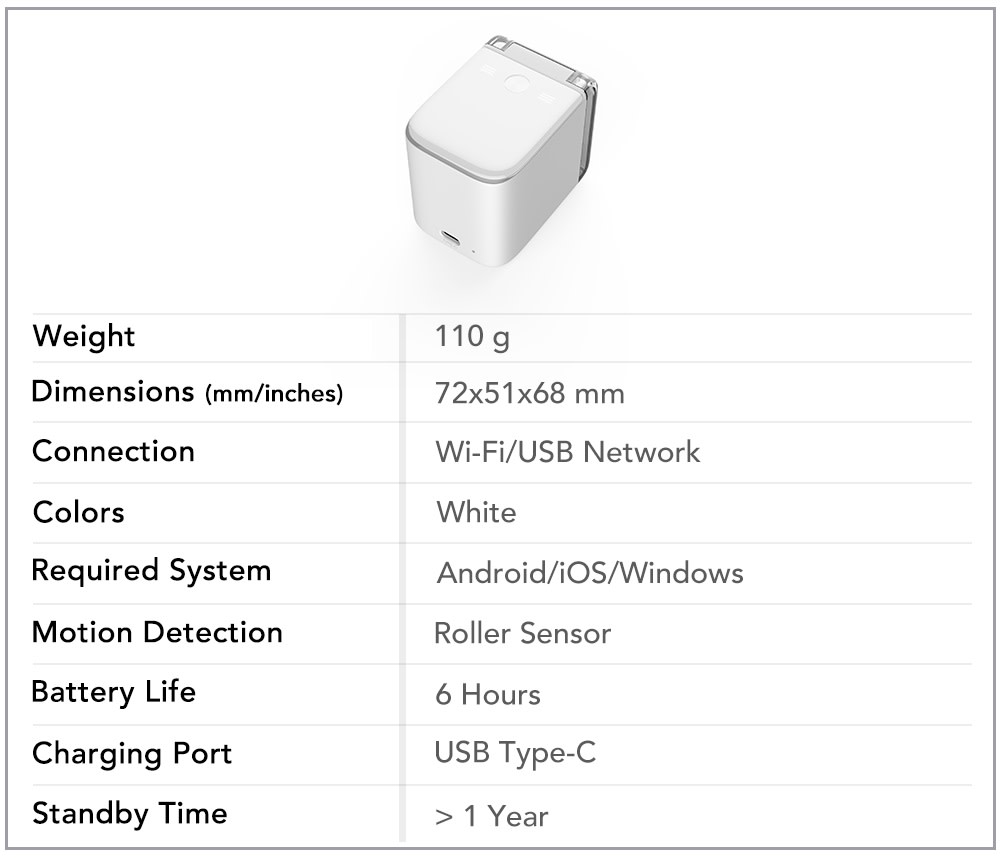Screen dimensions: 1000x866
Task: Select the Motion Detection label
Action: (157, 633)
